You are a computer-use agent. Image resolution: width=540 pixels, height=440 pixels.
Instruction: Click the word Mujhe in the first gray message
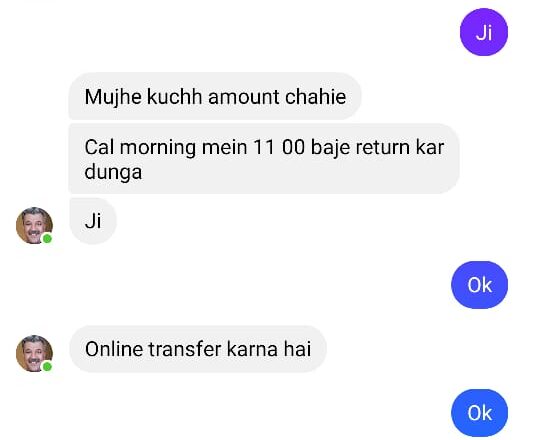click(113, 97)
